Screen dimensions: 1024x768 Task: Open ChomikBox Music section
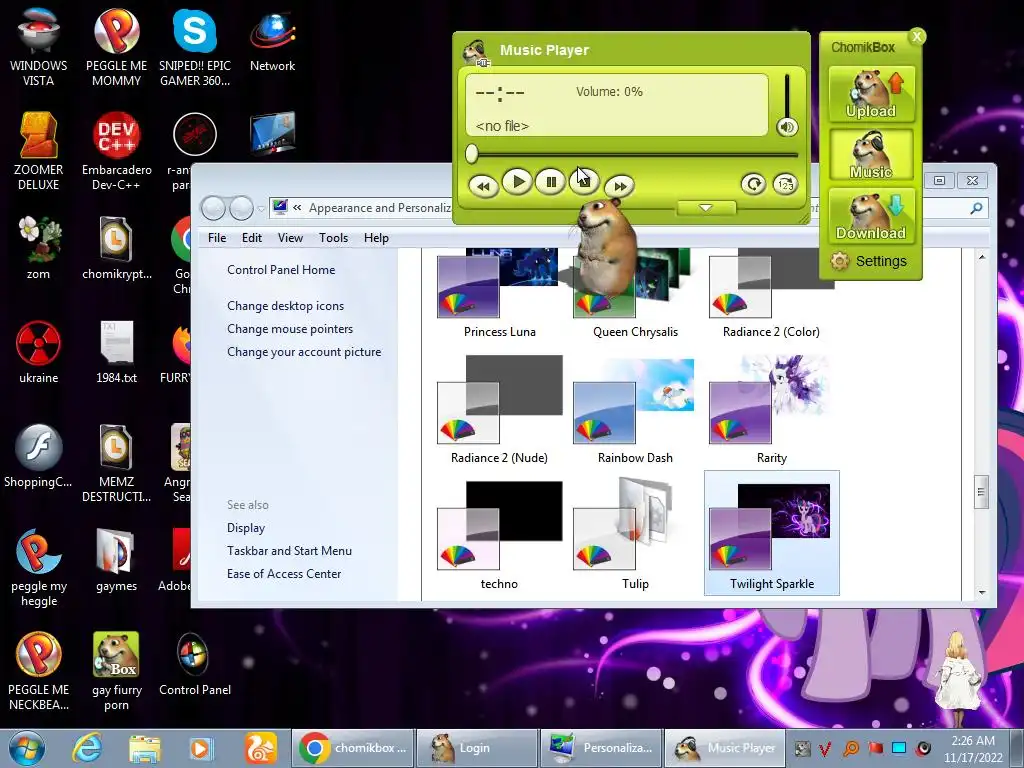point(871,154)
